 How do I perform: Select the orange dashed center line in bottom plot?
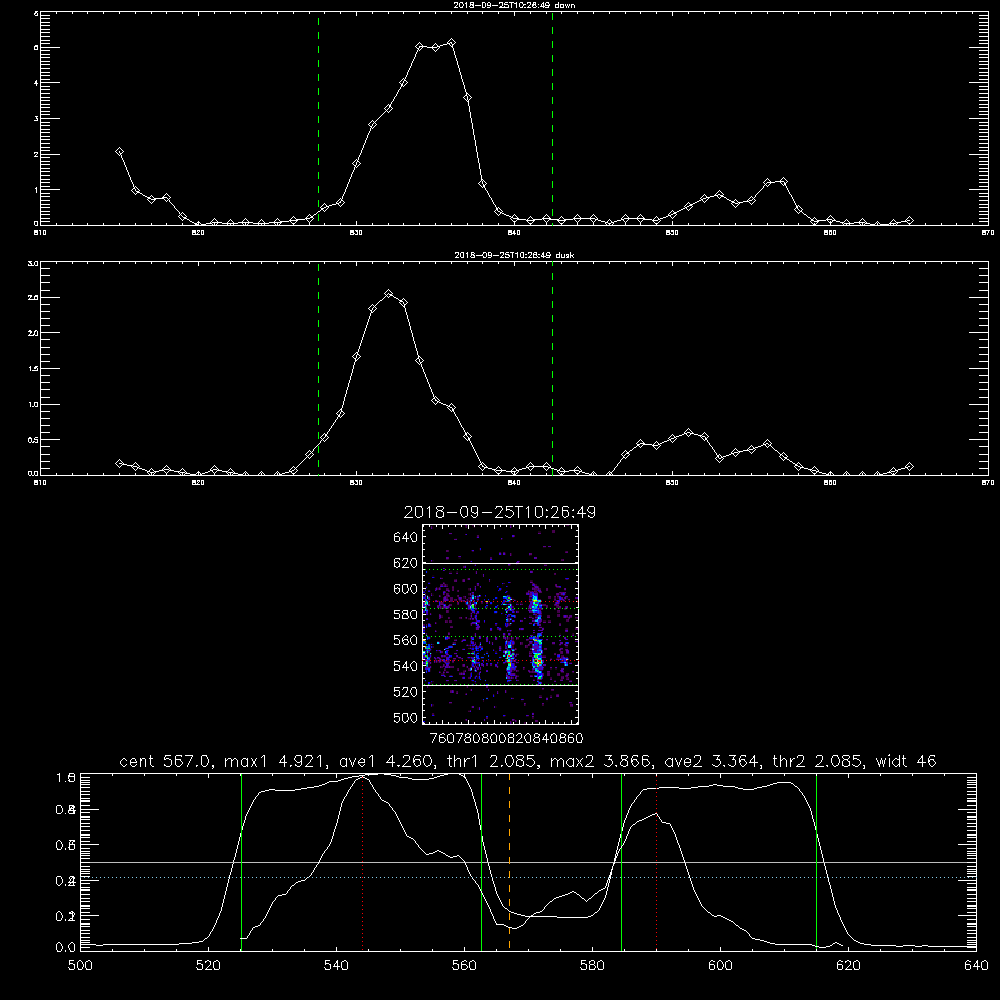(x=509, y=861)
